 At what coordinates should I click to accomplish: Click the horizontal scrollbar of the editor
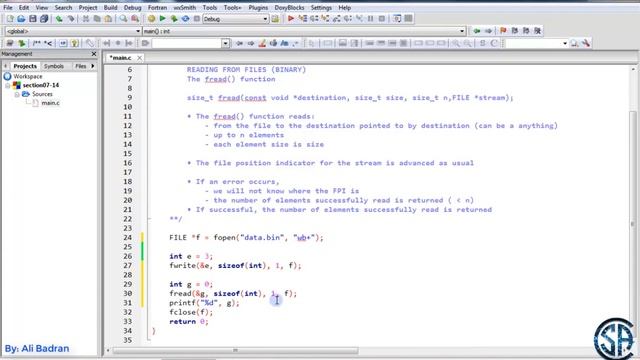(236, 351)
